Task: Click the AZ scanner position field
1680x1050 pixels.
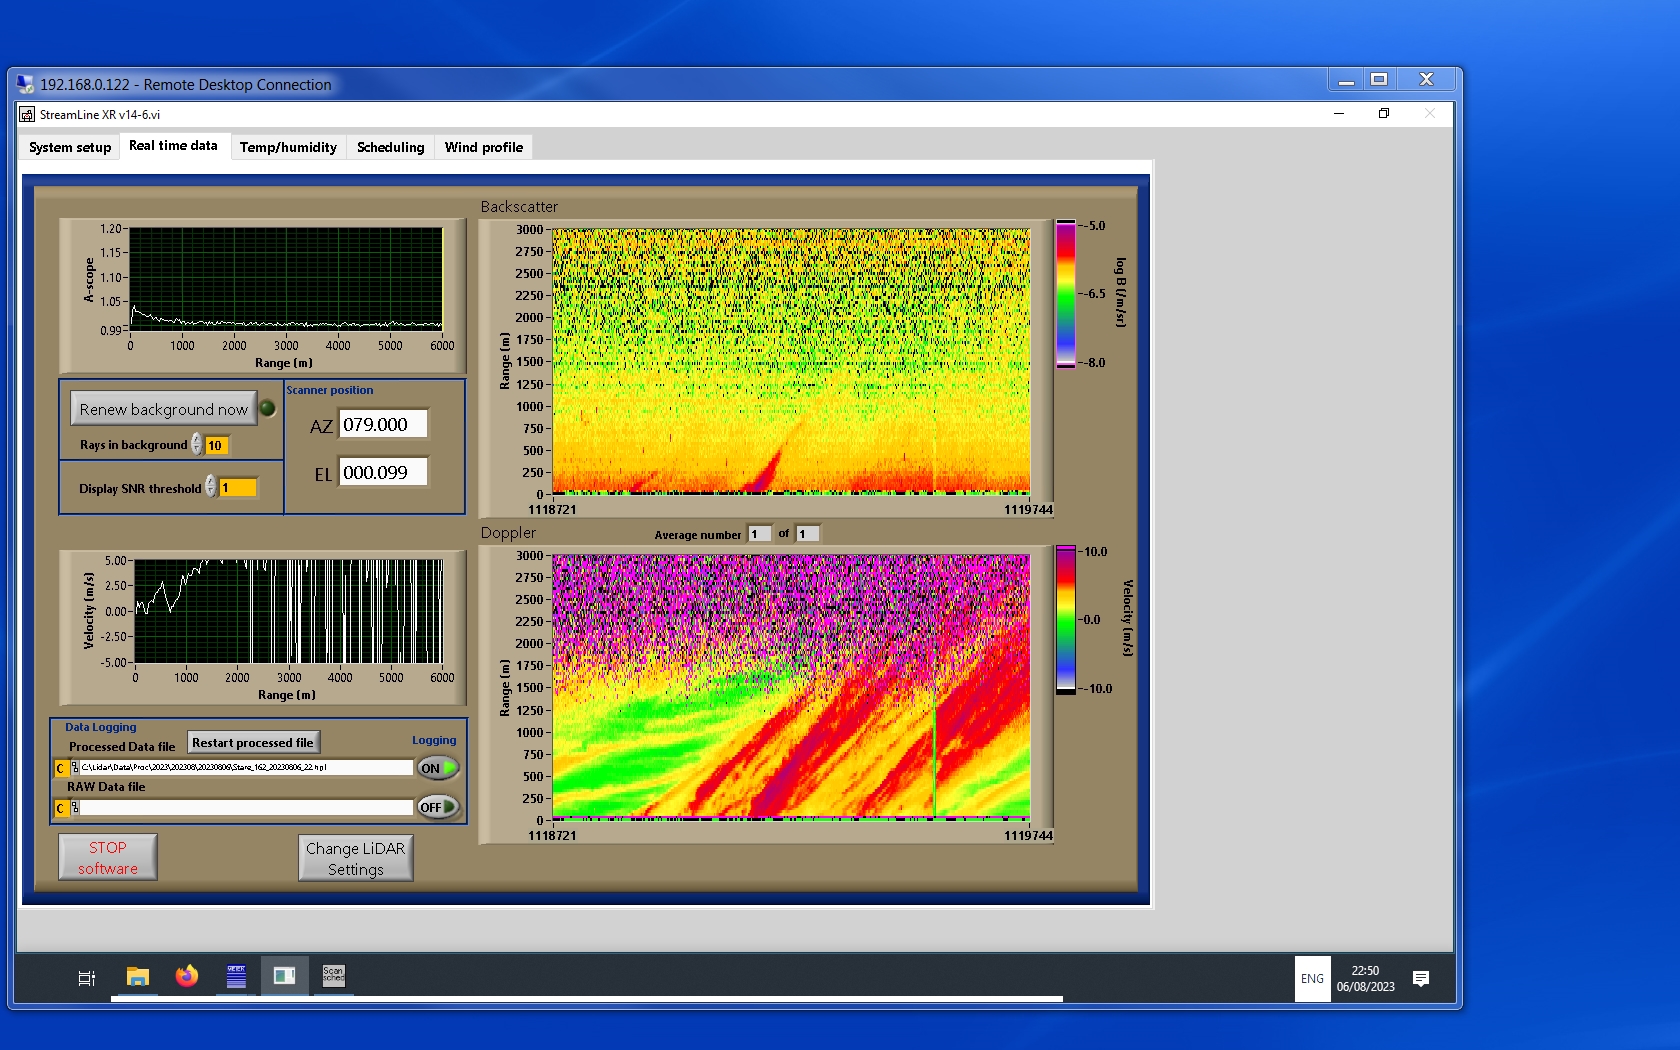Action: (383, 424)
